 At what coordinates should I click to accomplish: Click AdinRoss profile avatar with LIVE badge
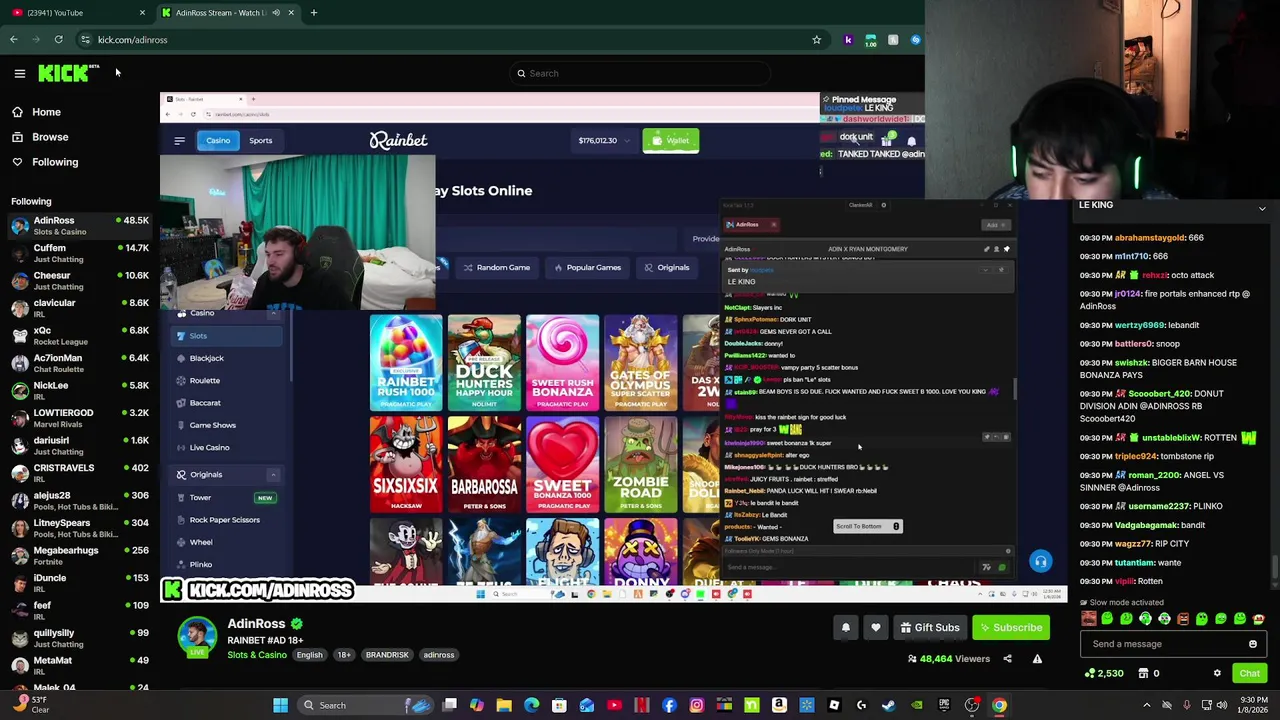(196, 637)
